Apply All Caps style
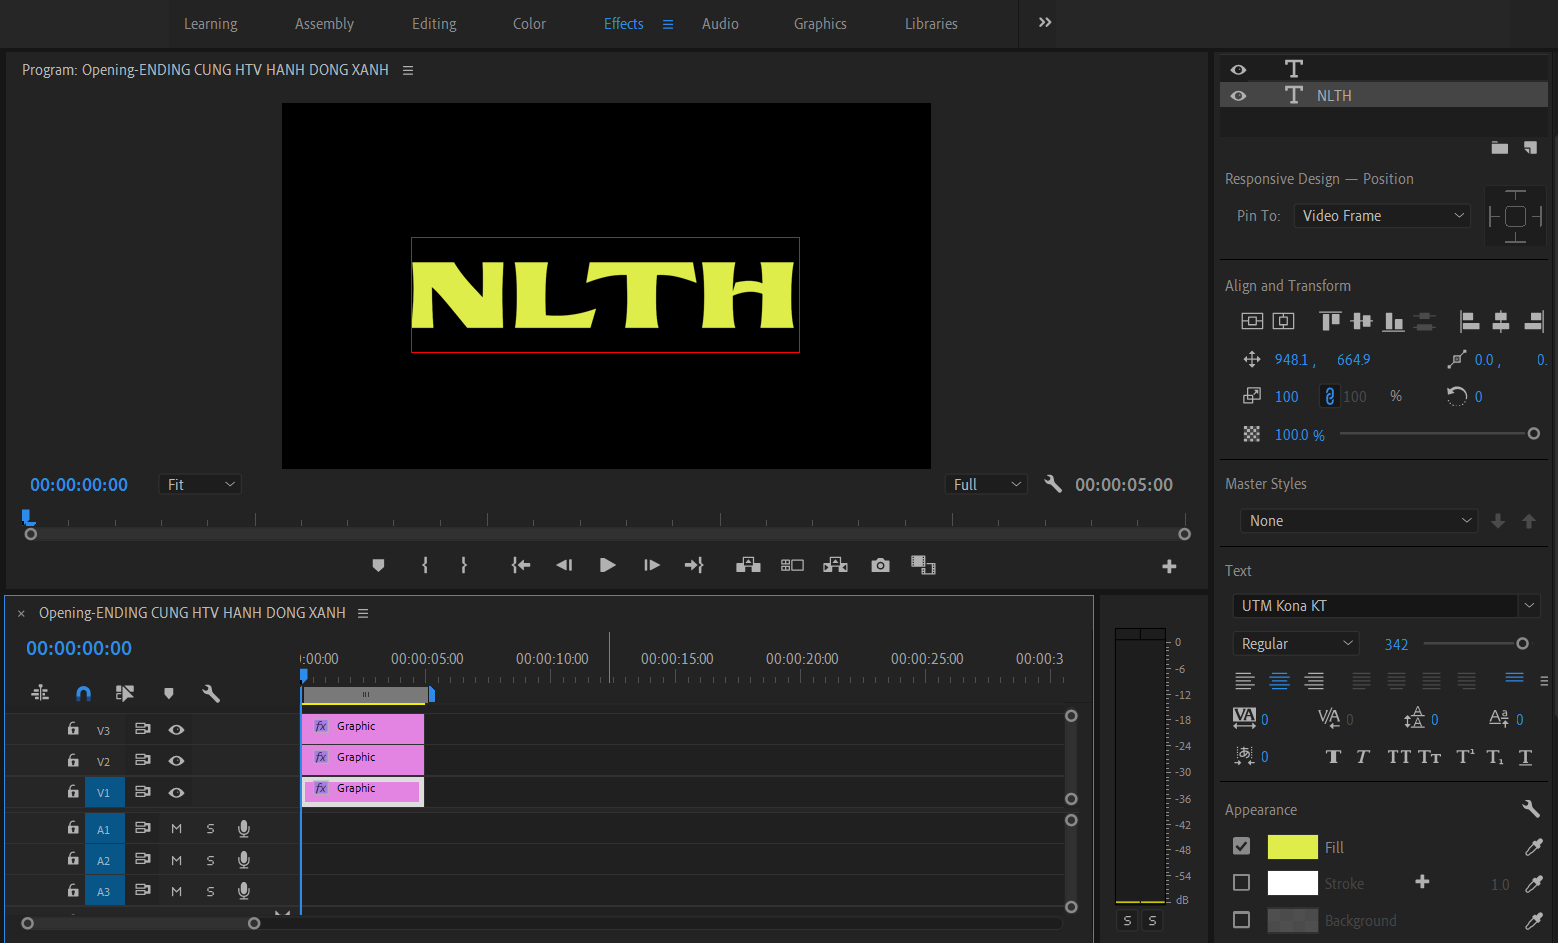1558x943 pixels. pos(1399,757)
